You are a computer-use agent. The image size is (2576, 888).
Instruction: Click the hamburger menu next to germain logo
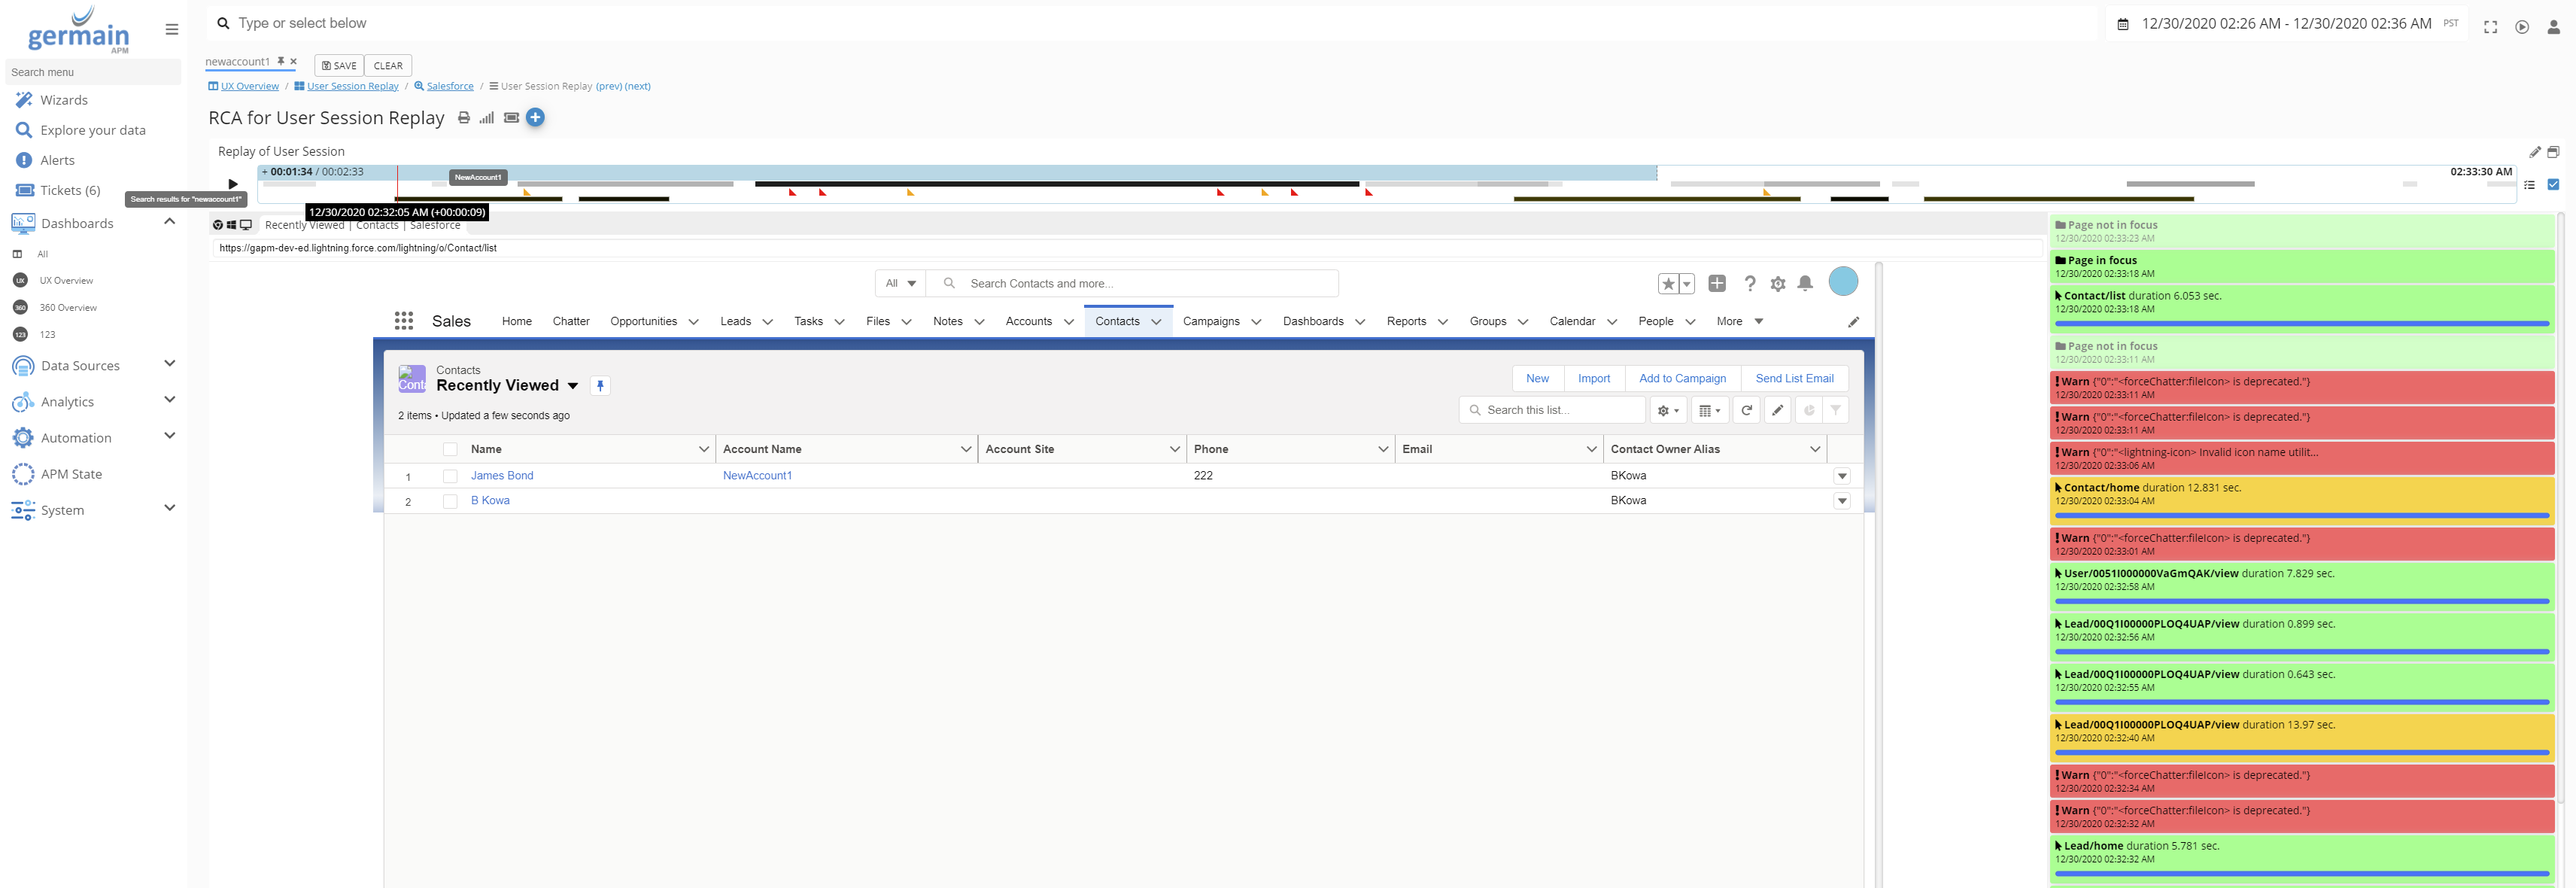[x=172, y=29]
